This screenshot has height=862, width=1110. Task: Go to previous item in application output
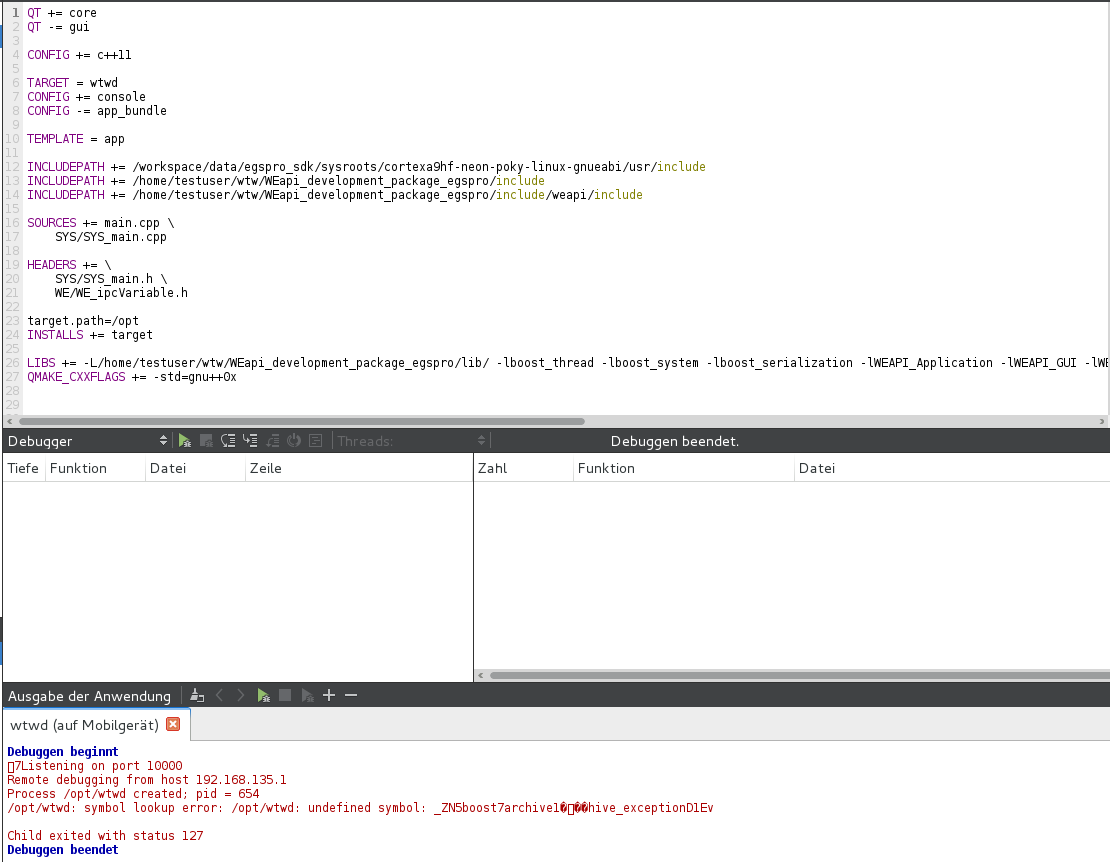[219, 696]
